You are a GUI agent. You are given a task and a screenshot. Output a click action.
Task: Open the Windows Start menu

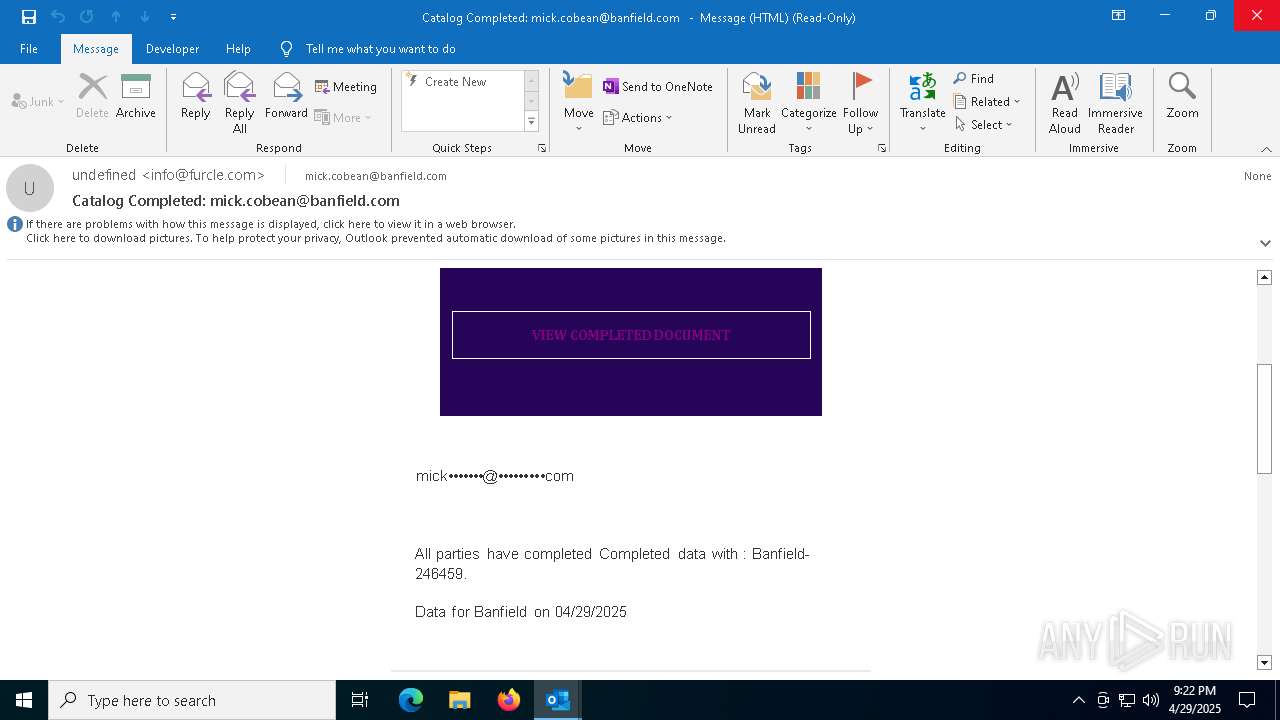click(x=24, y=700)
